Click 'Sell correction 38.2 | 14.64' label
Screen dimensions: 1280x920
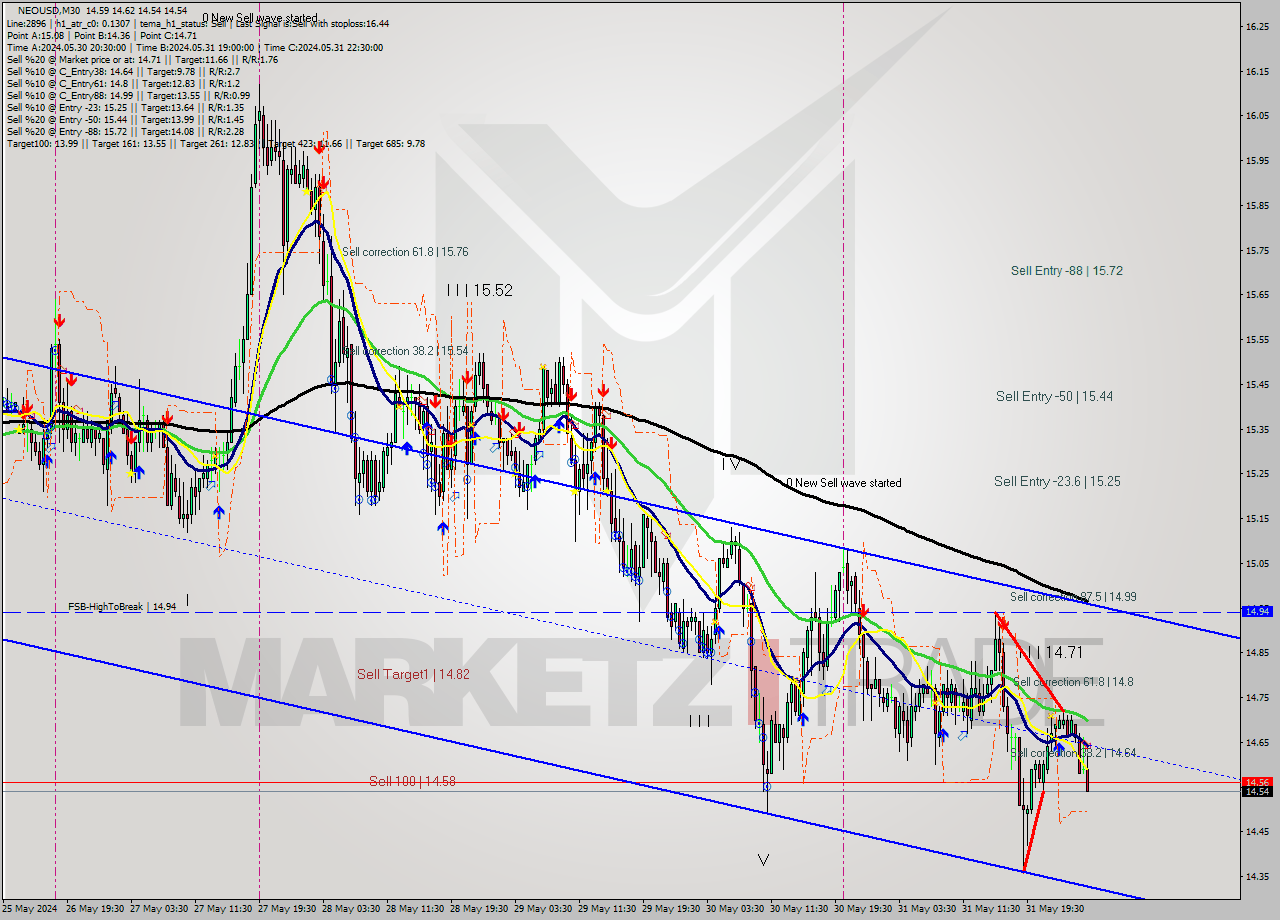1073,753
